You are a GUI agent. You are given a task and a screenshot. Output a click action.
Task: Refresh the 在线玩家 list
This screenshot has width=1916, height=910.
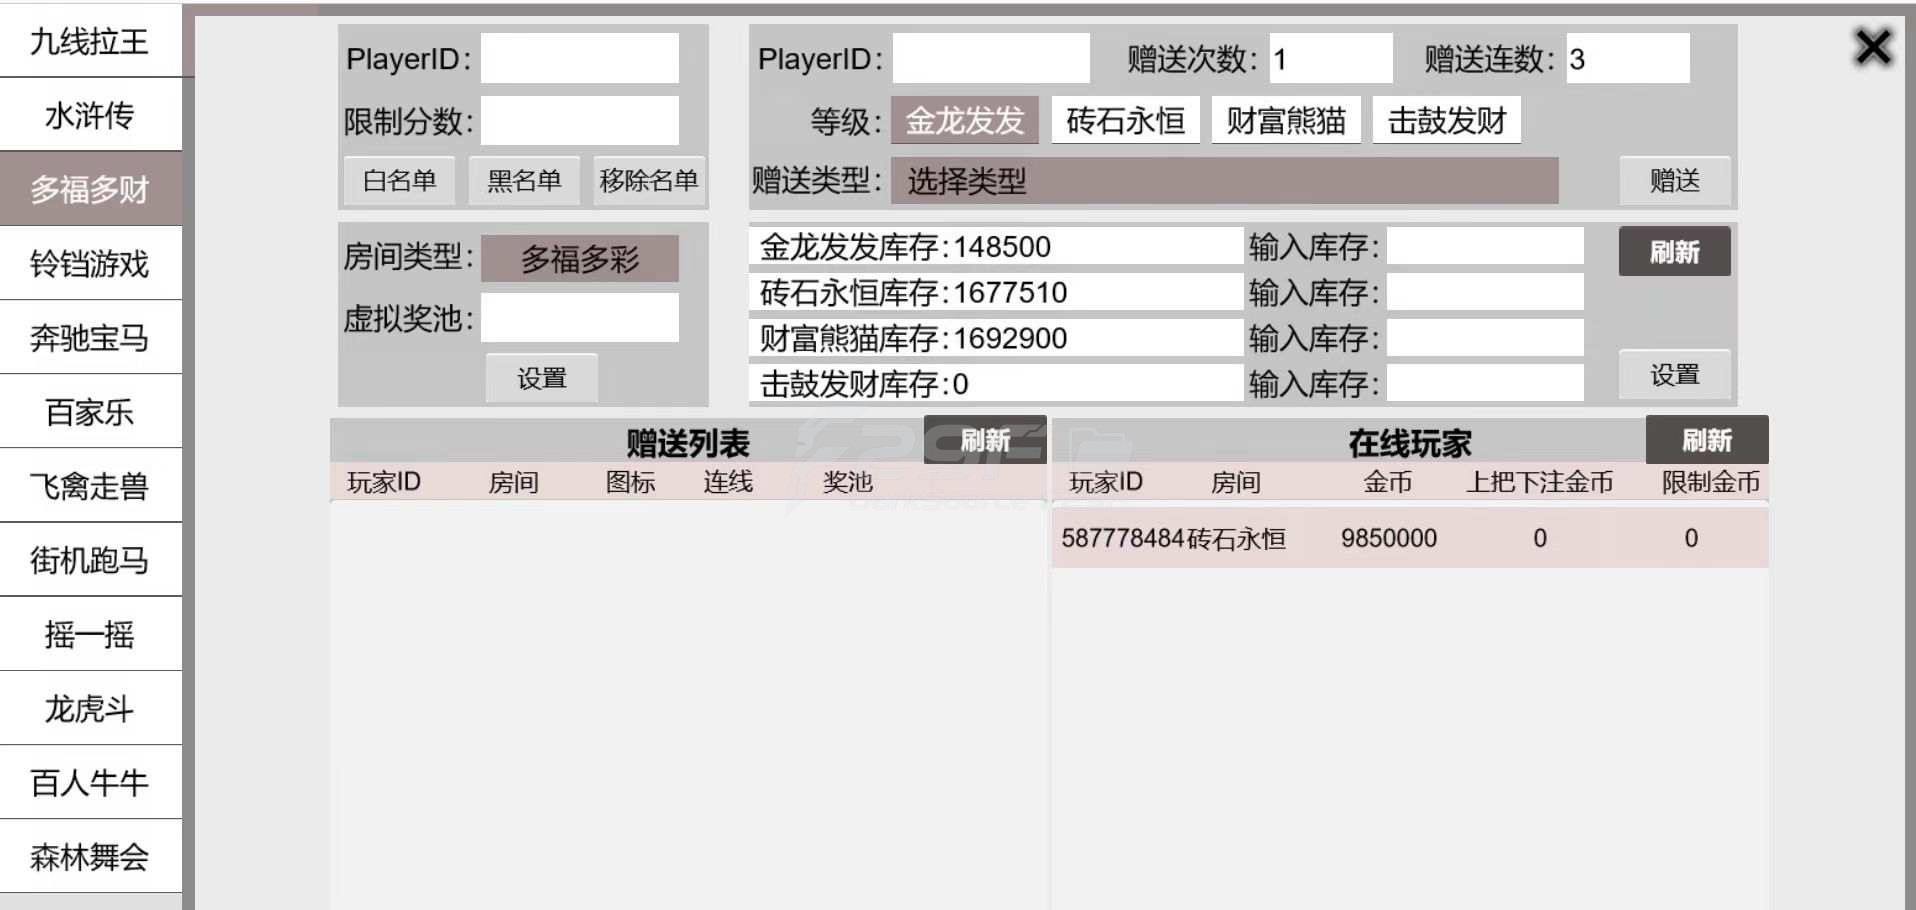coord(1707,440)
